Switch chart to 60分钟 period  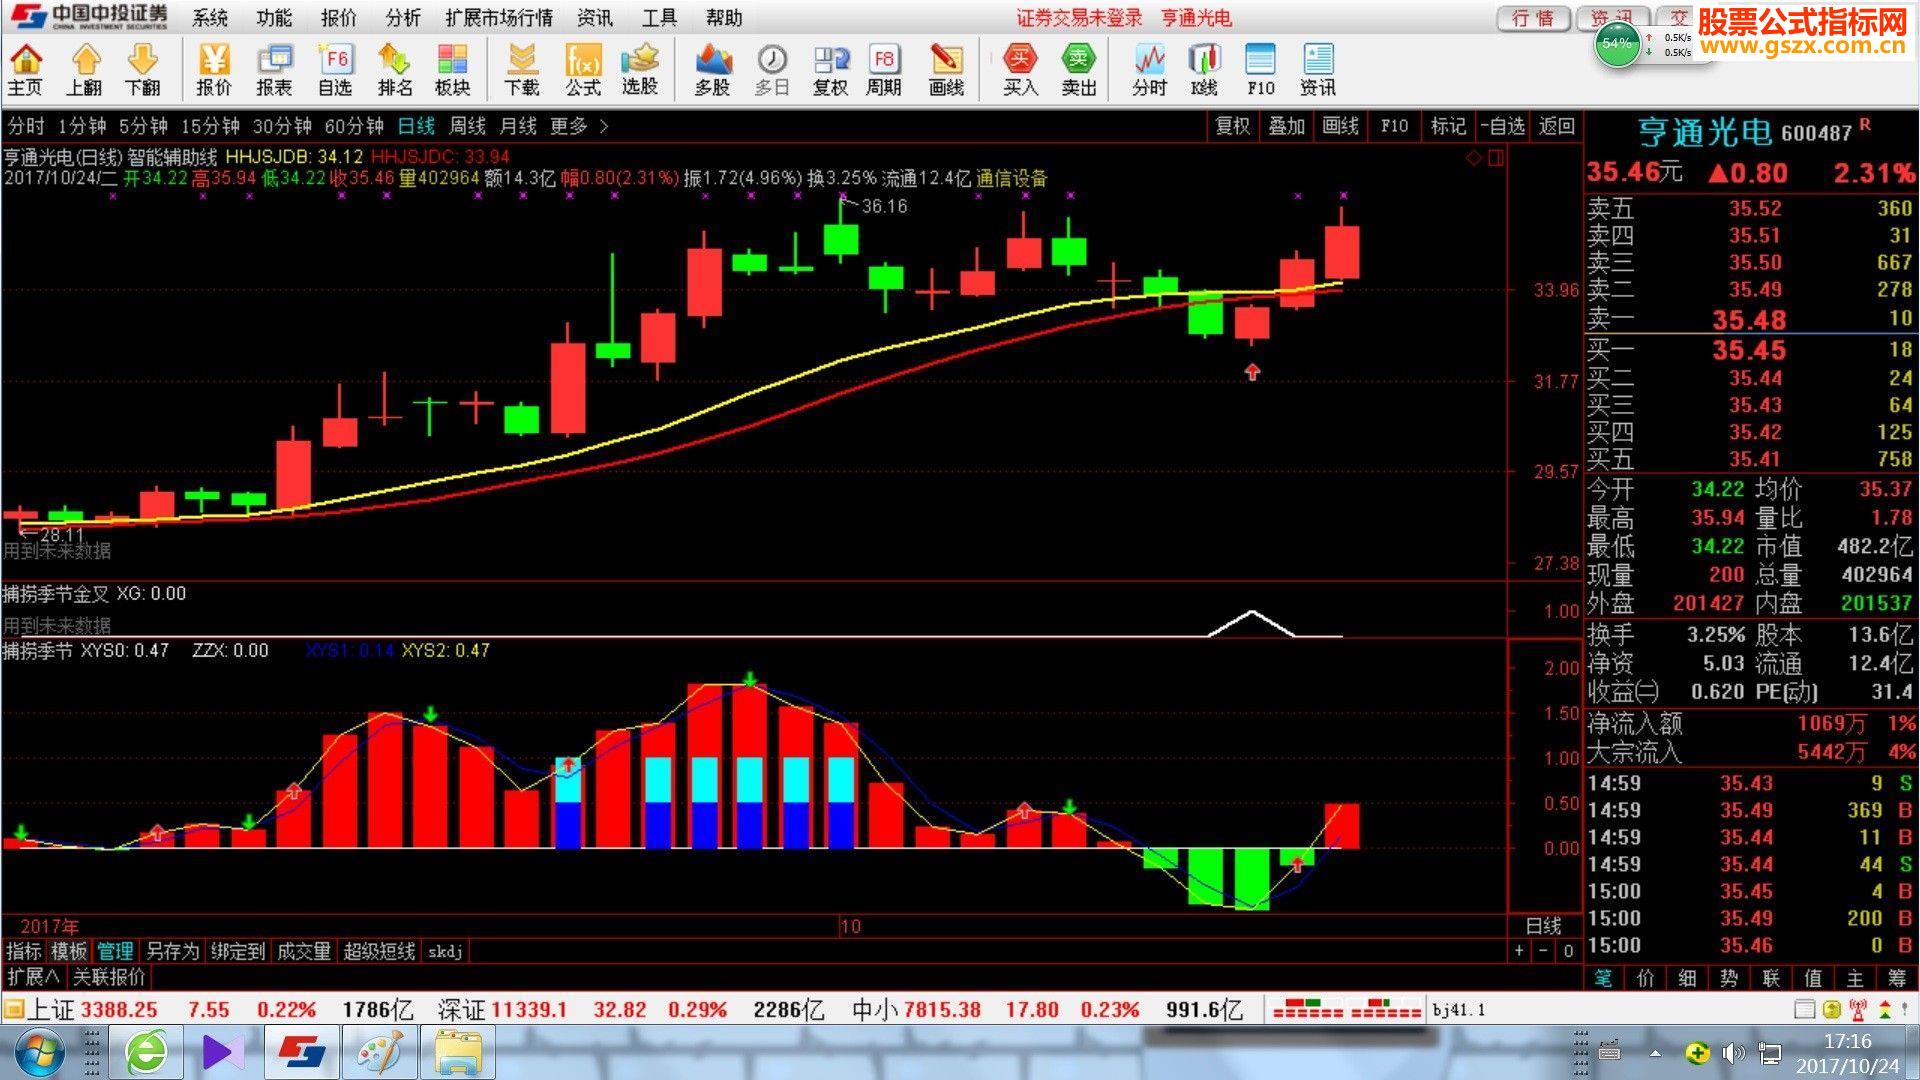354,126
